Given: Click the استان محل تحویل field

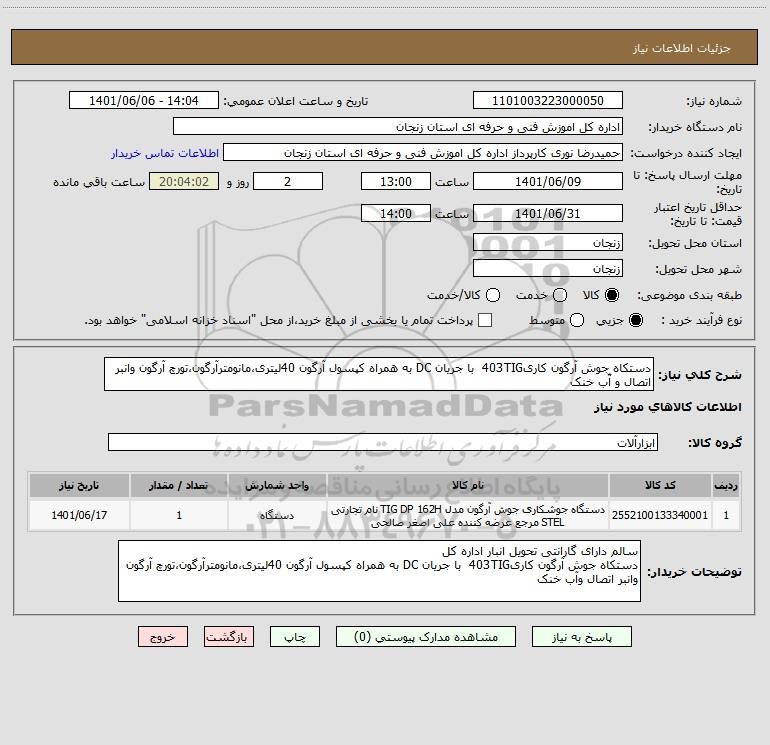Looking at the screenshot, I should pyautogui.click(x=548, y=242).
